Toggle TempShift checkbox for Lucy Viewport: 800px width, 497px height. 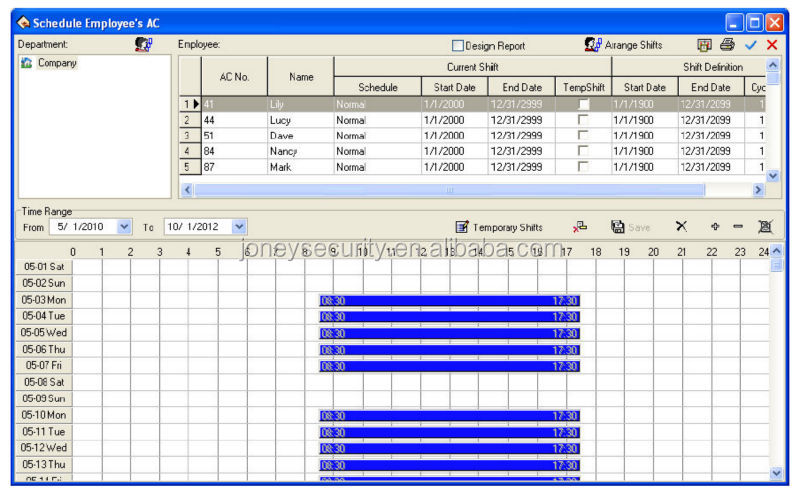pyautogui.click(x=583, y=120)
